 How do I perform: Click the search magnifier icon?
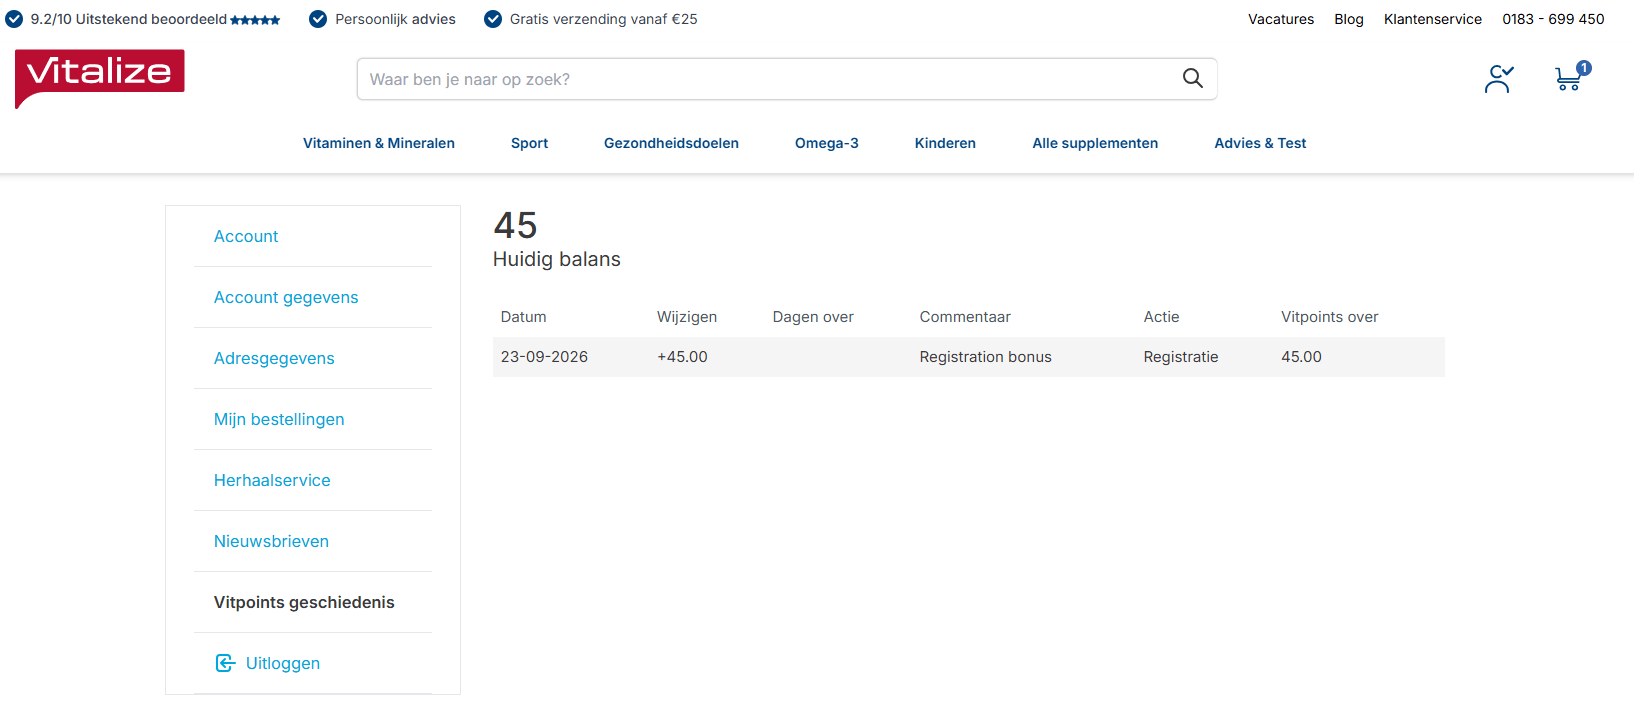(x=1192, y=78)
